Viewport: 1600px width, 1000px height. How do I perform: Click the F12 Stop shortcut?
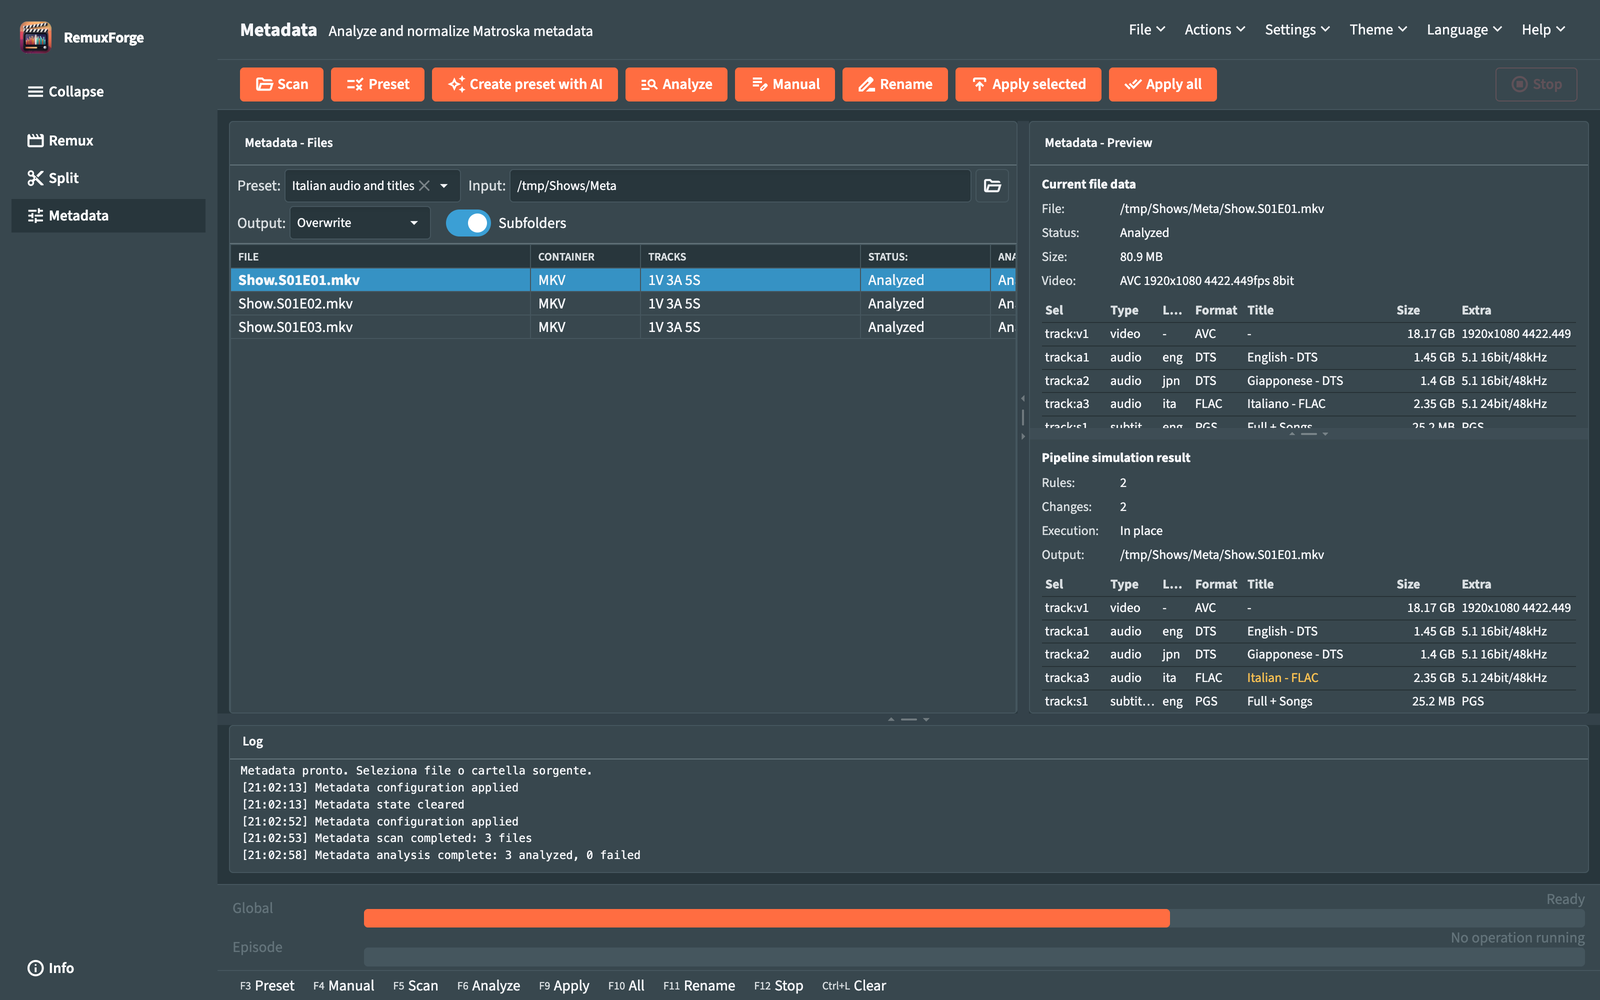coord(778,986)
